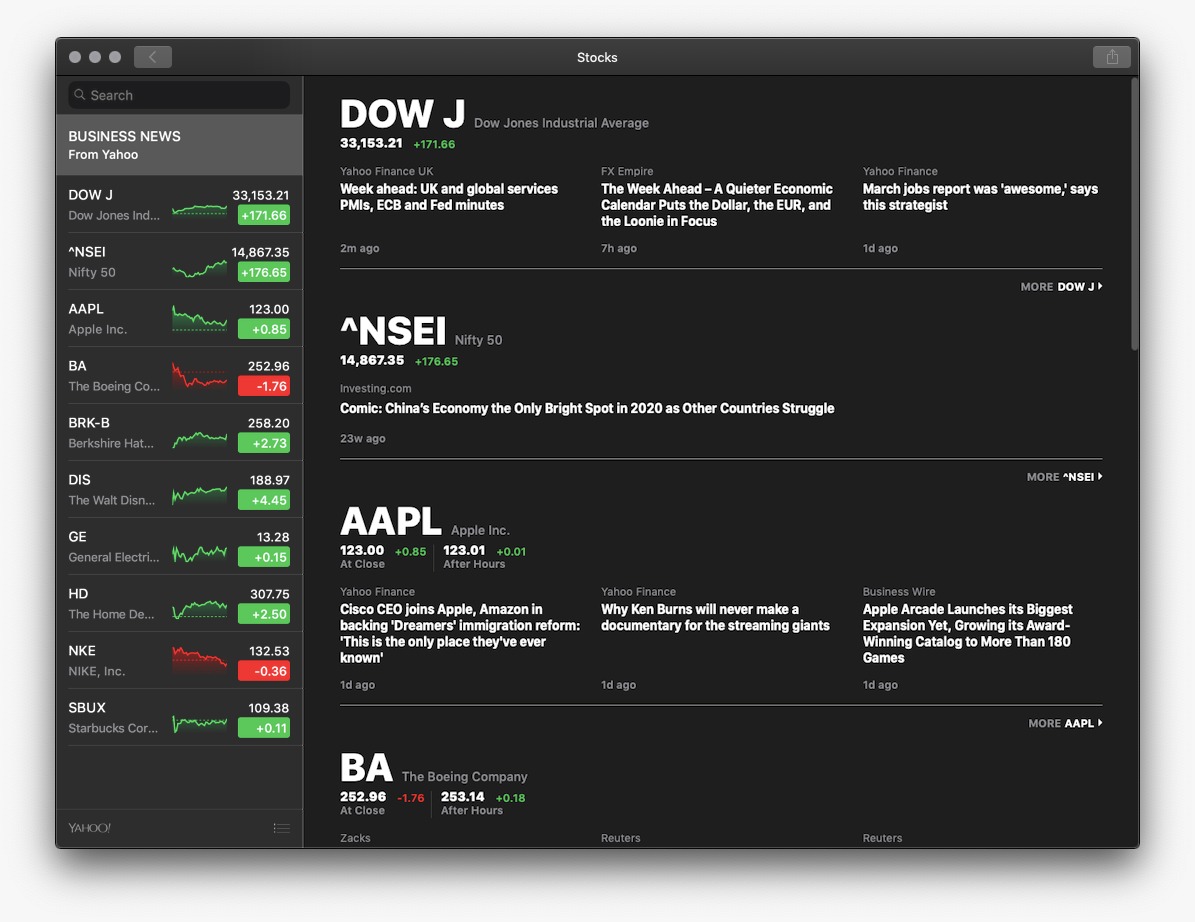Open Ken Burns documentary article
This screenshot has height=922, width=1195.
715,617
